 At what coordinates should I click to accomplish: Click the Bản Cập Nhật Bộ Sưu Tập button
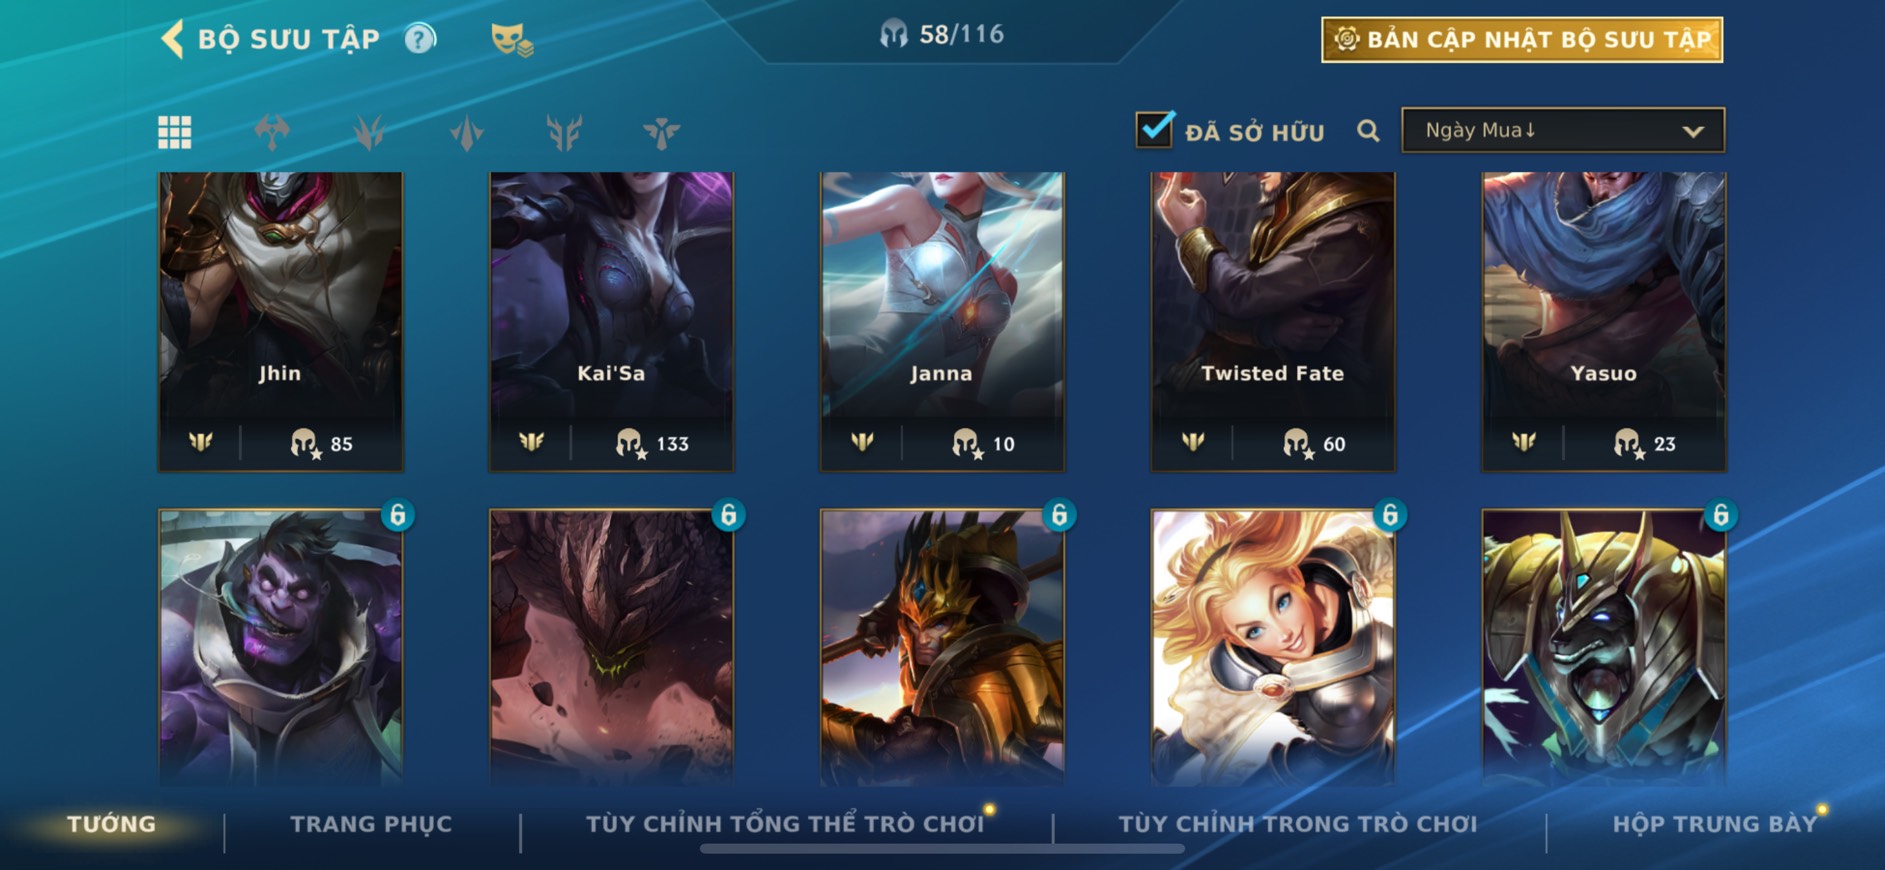pos(1522,40)
